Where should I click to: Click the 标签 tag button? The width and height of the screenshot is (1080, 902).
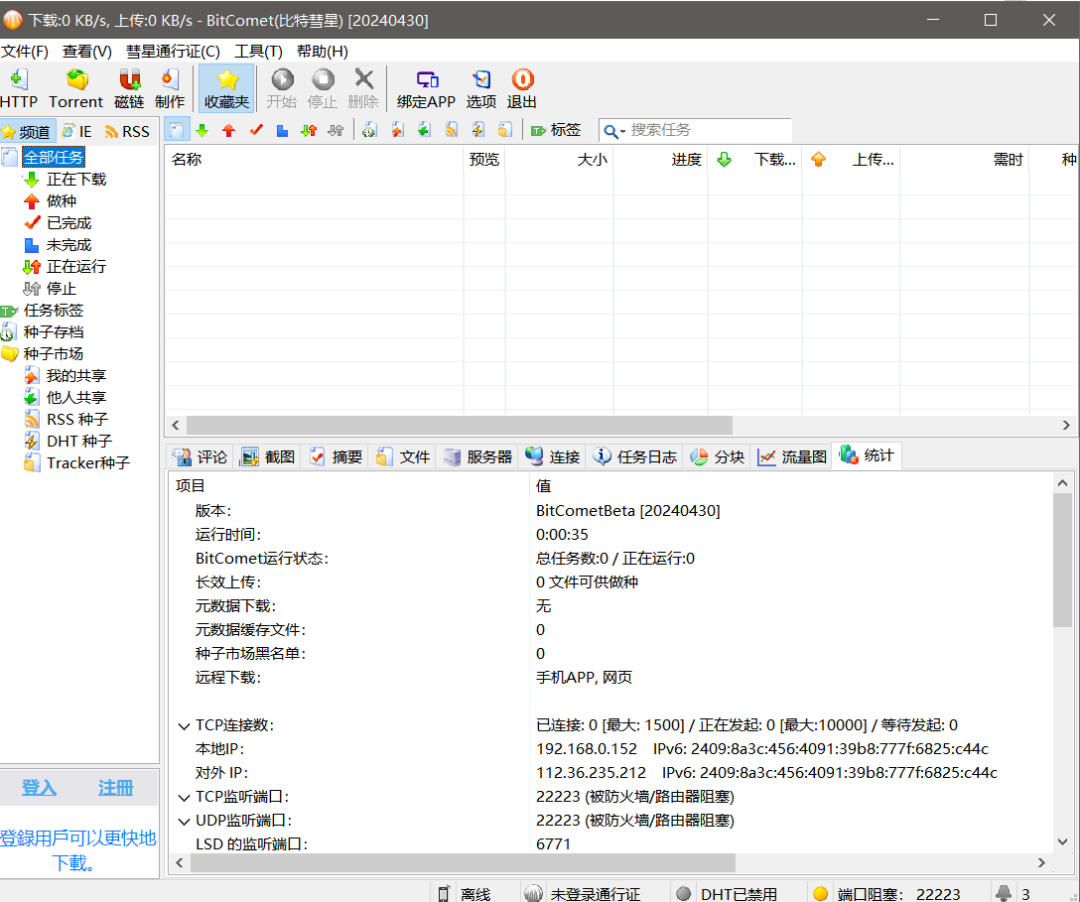[556, 130]
